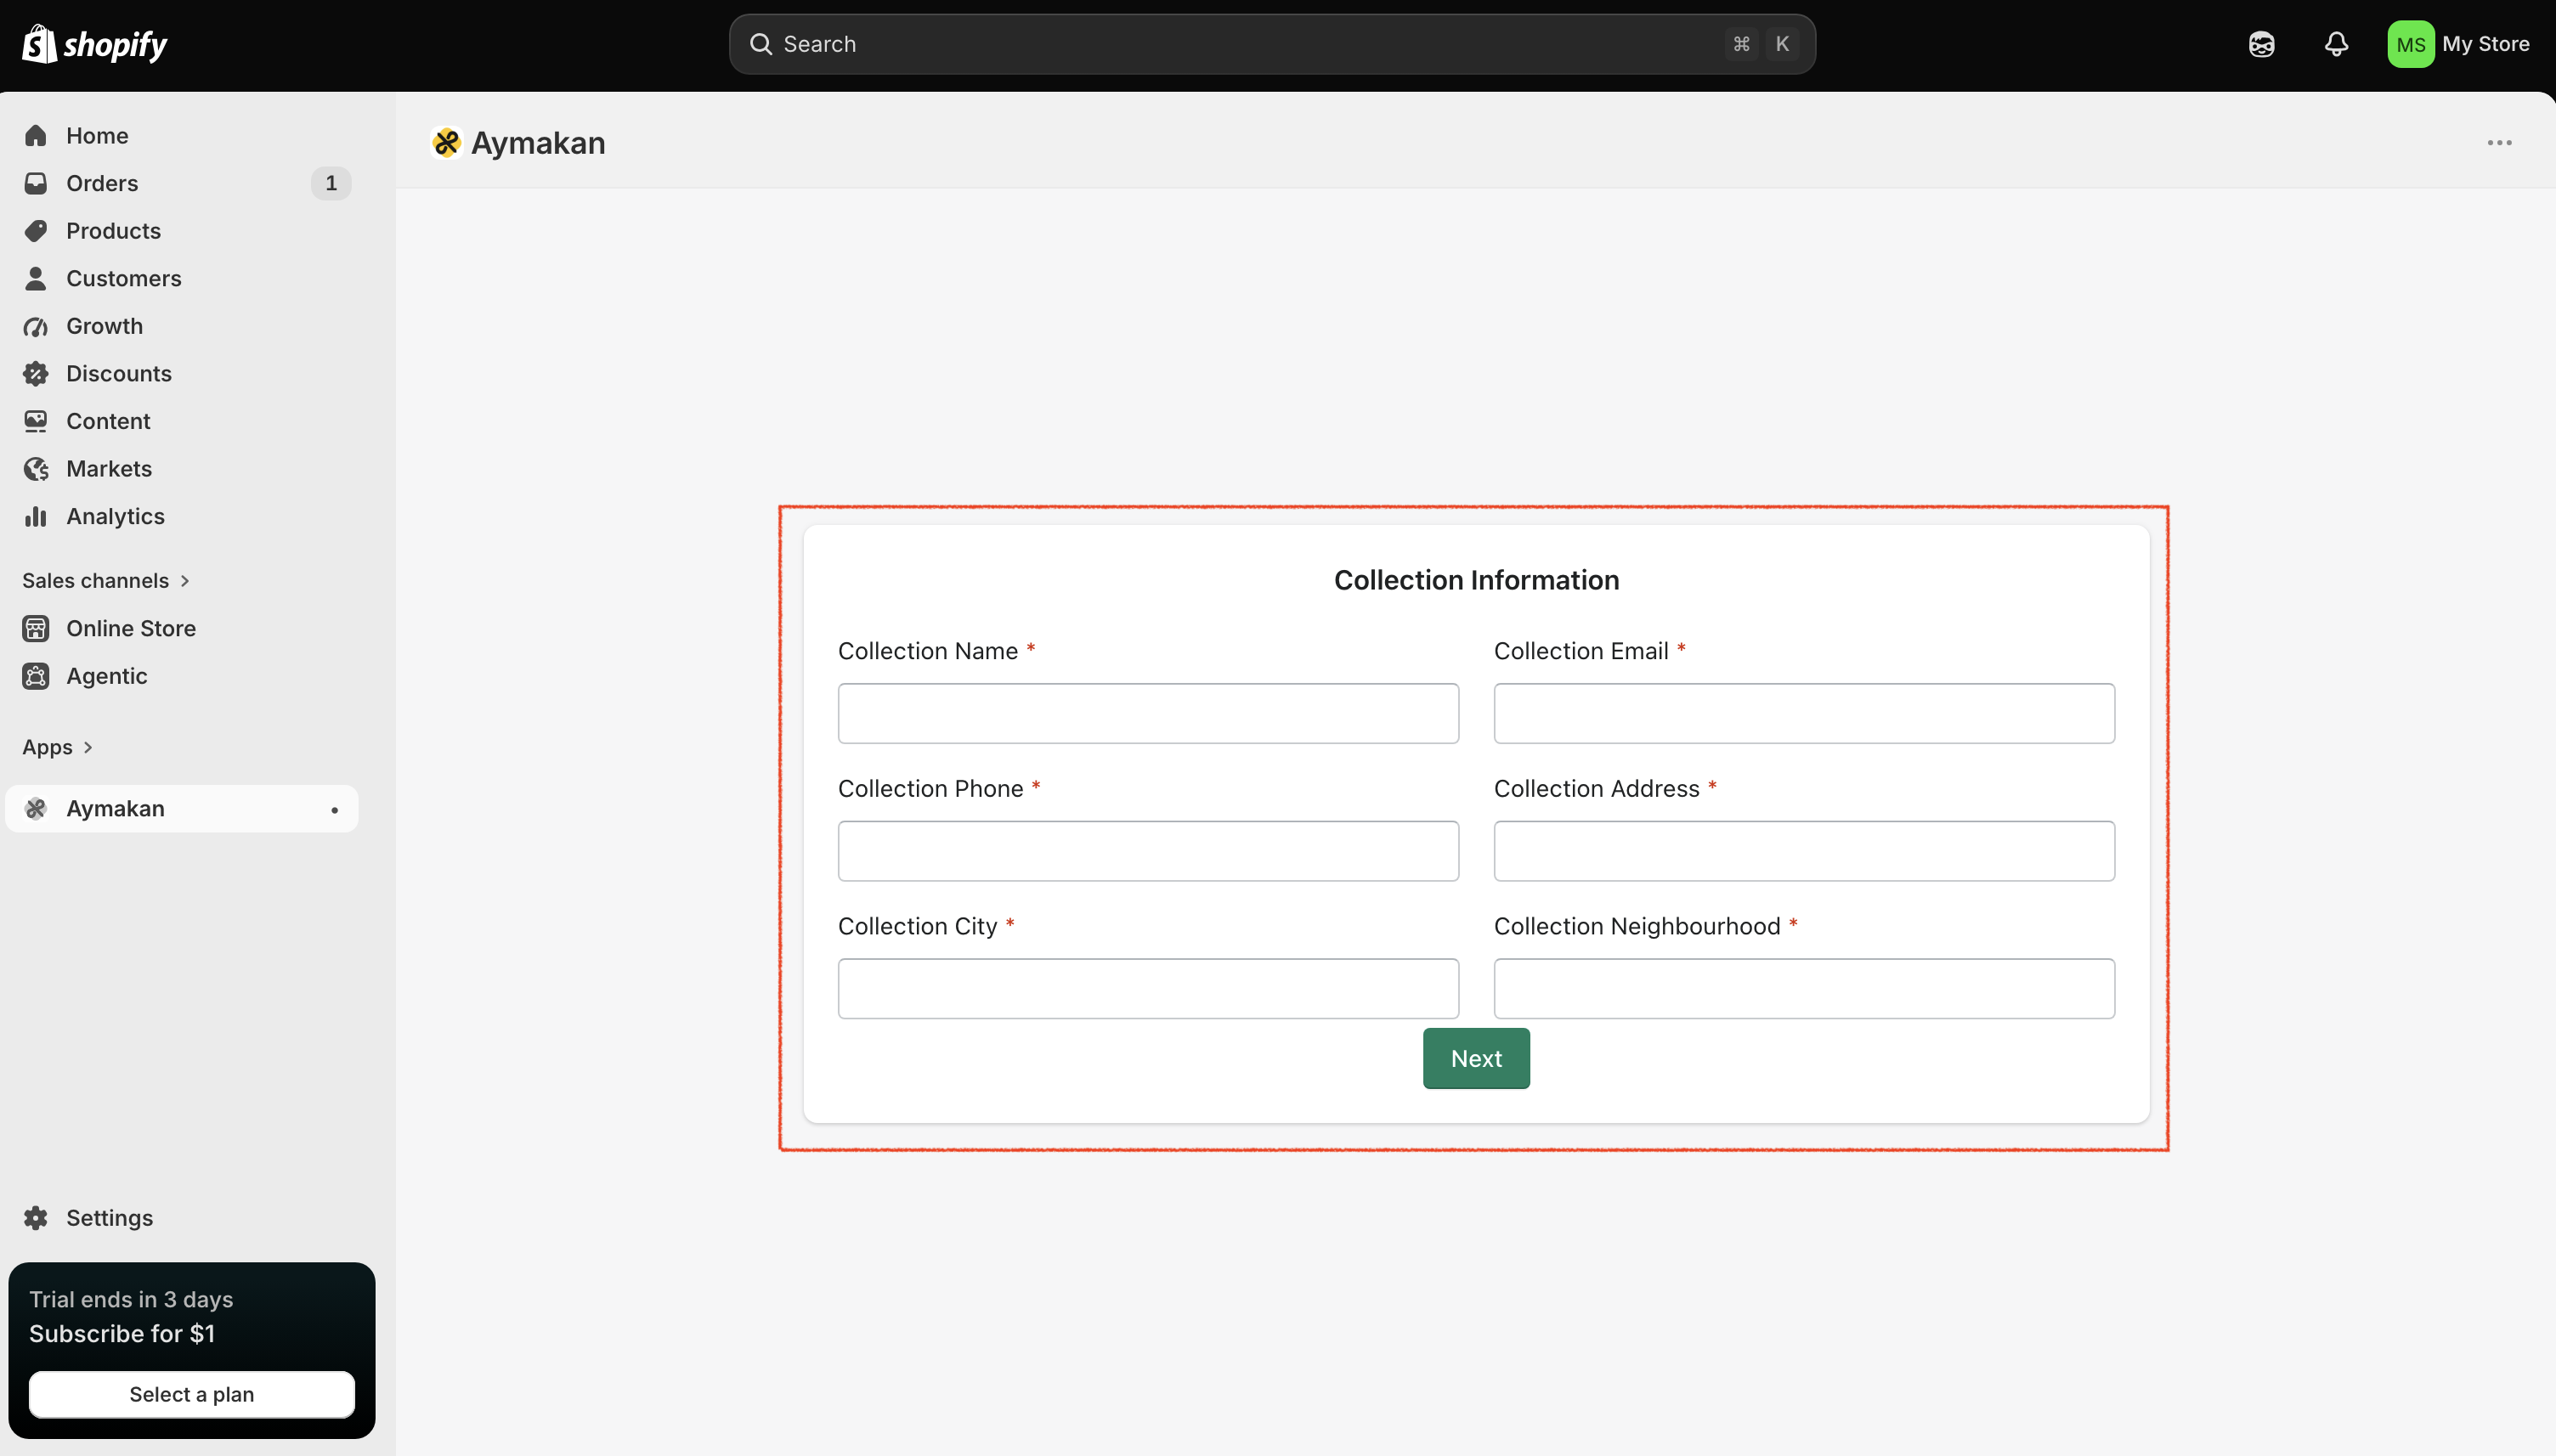Click the Subscribe for $1 text
This screenshot has width=2556, height=1456.
122,1334
